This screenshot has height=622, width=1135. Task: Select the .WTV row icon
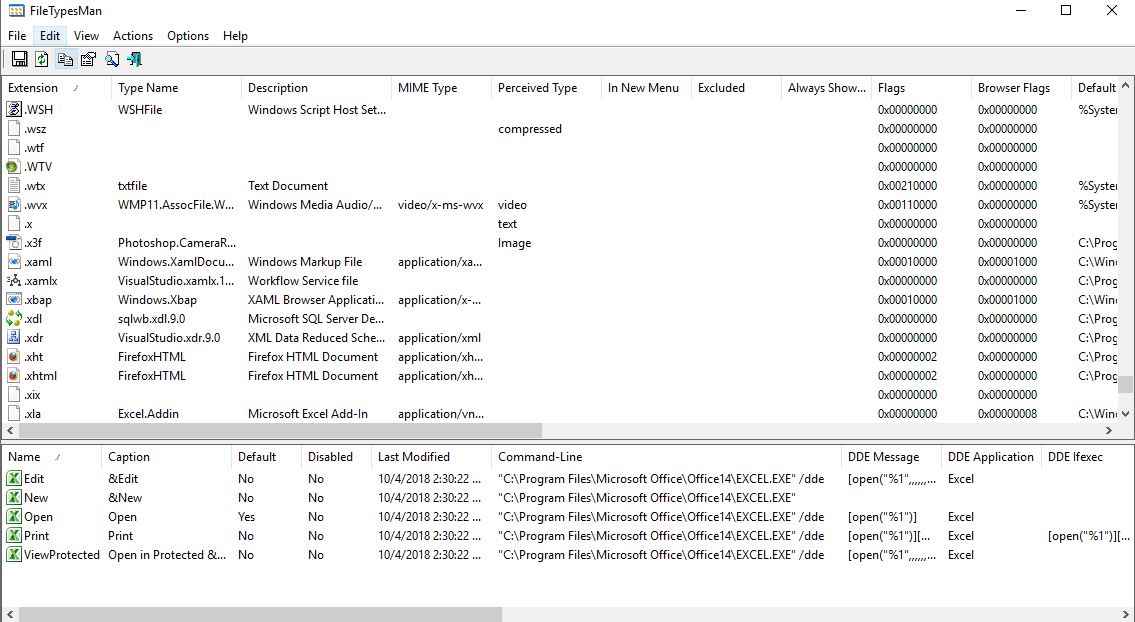pos(14,167)
